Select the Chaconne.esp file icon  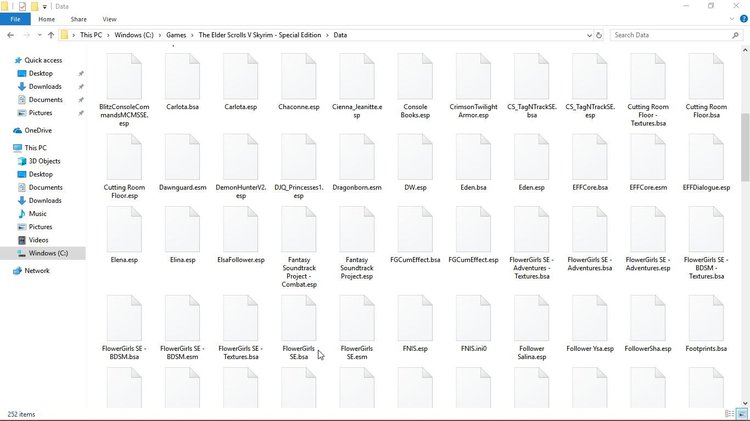(x=299, y=77)
